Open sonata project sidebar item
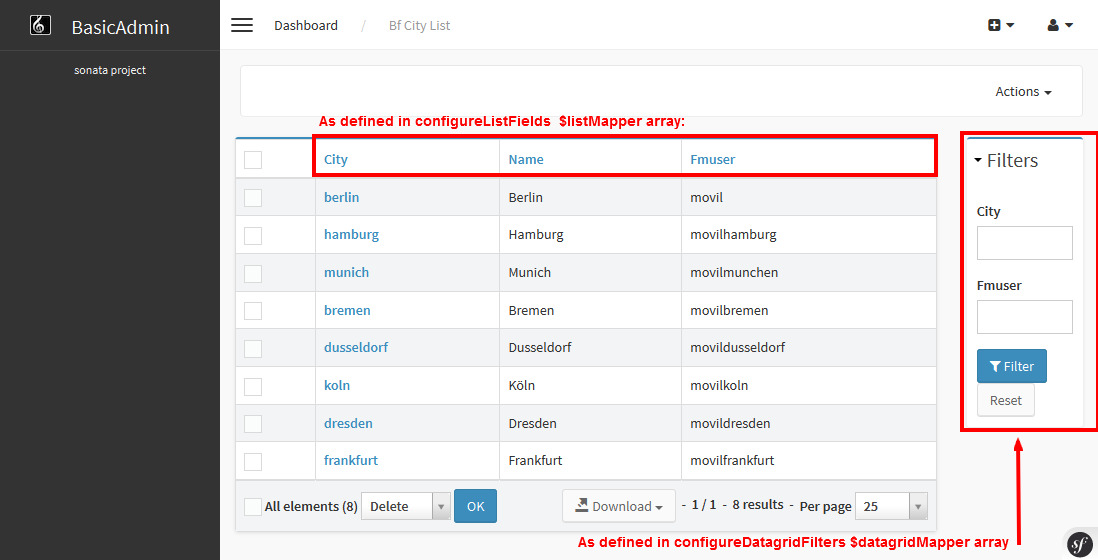This screenshot has height=560, width=1098. point(110,71)
